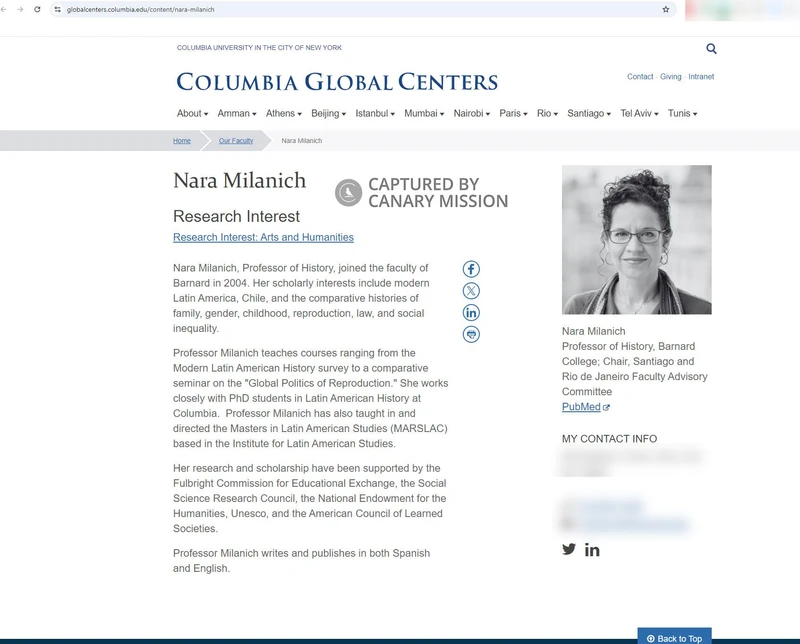Open the Contact page
This screenshot has width=800, height=644.
coord(638,75)
